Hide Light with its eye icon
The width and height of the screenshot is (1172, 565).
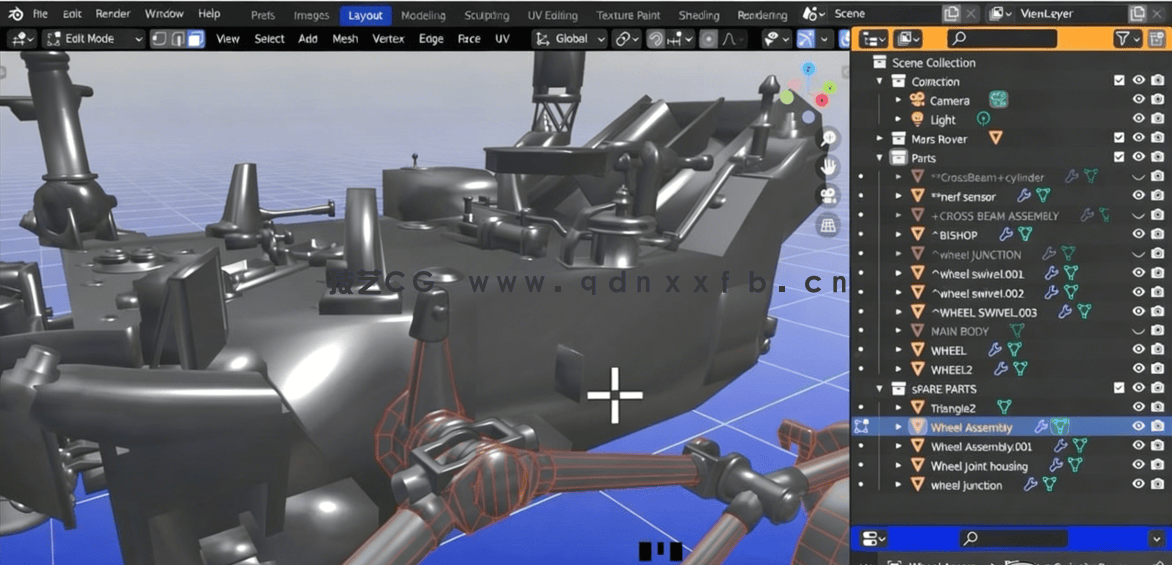pos(1138,119)
